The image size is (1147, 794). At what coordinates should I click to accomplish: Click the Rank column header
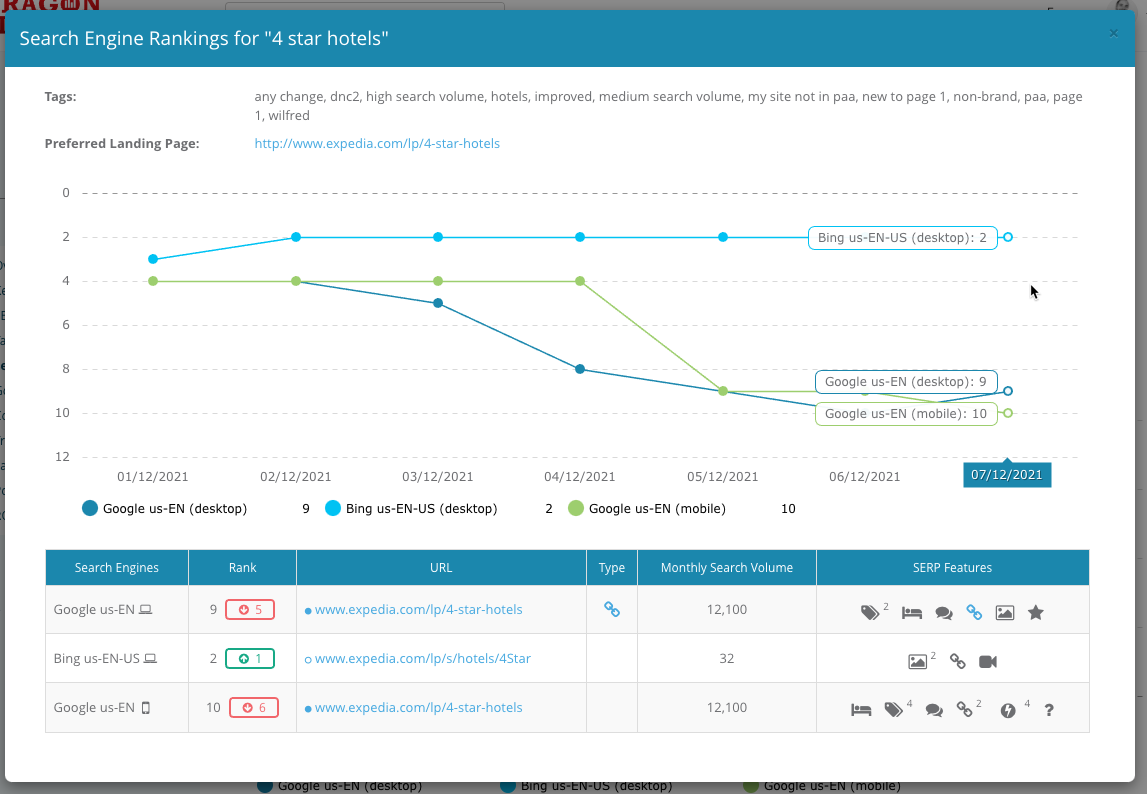click(242, 567)
